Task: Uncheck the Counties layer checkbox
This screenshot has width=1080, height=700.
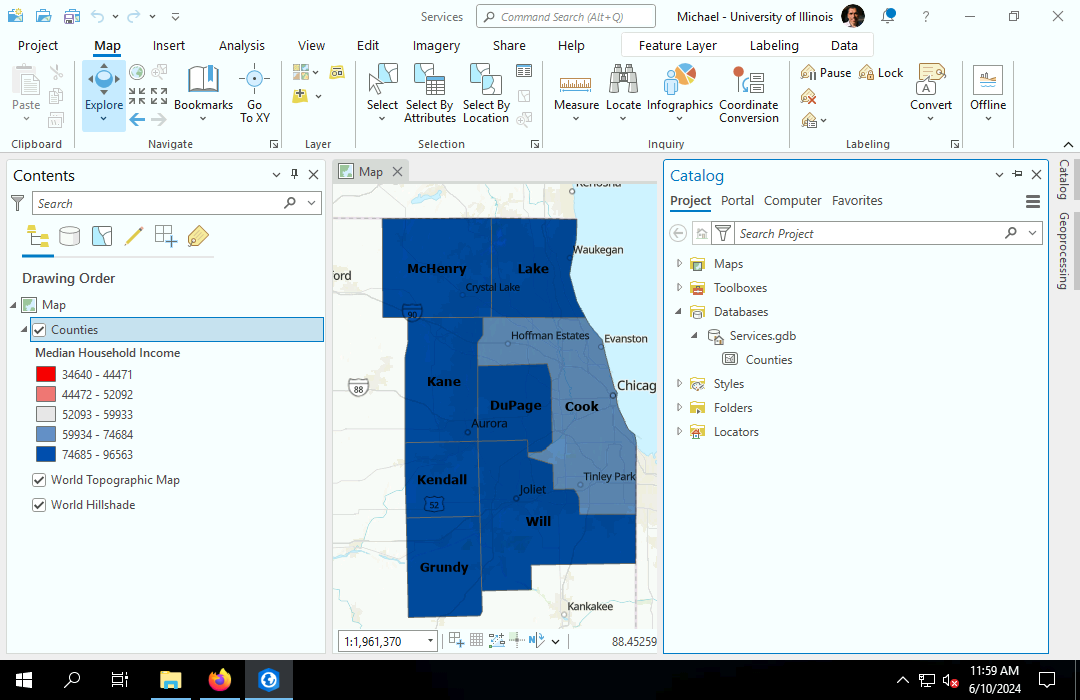Action: coord(40,330)
